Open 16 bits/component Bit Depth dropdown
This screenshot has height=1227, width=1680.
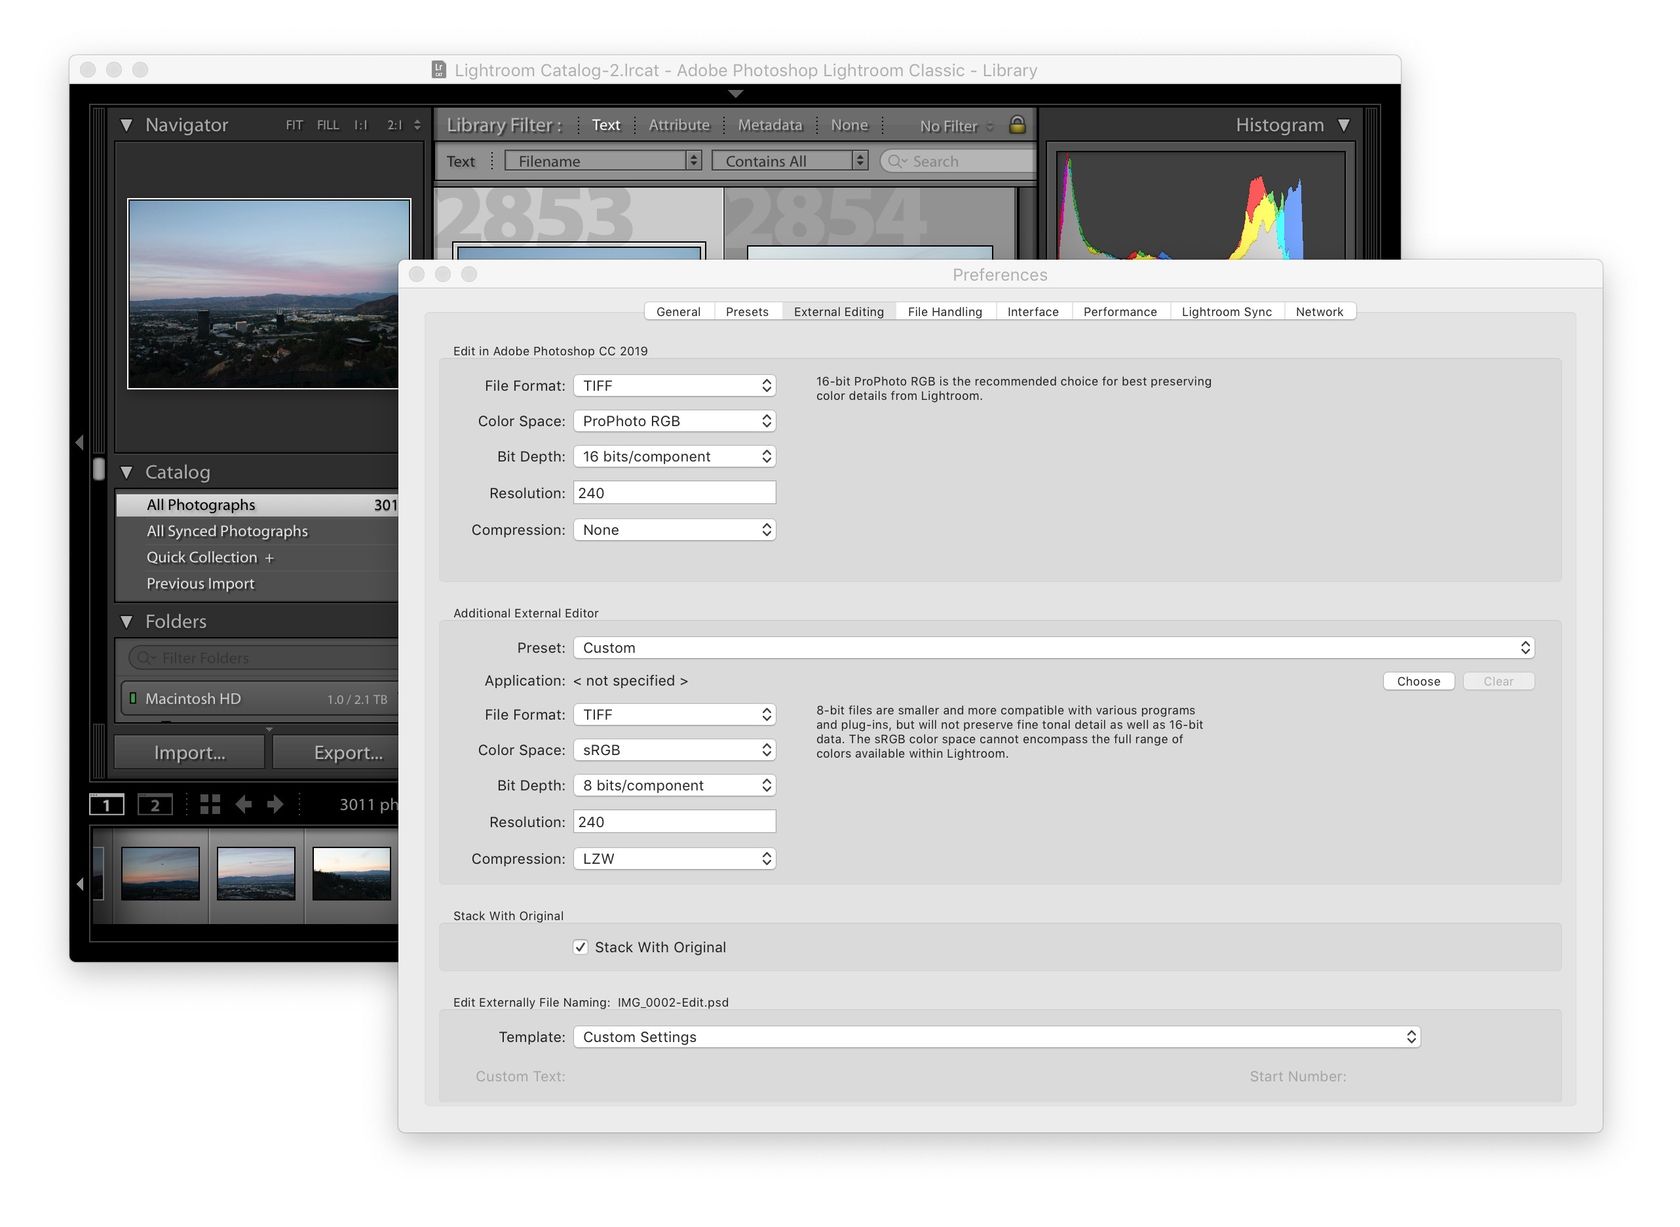point(675,456)
